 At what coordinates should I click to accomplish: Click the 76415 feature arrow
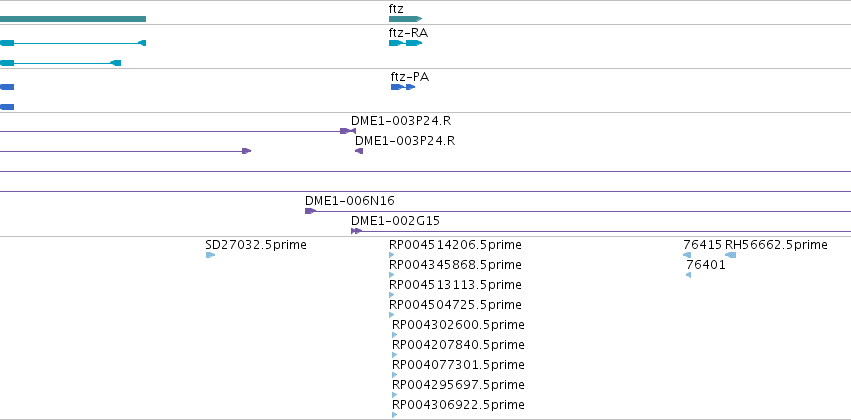[687, 255]
